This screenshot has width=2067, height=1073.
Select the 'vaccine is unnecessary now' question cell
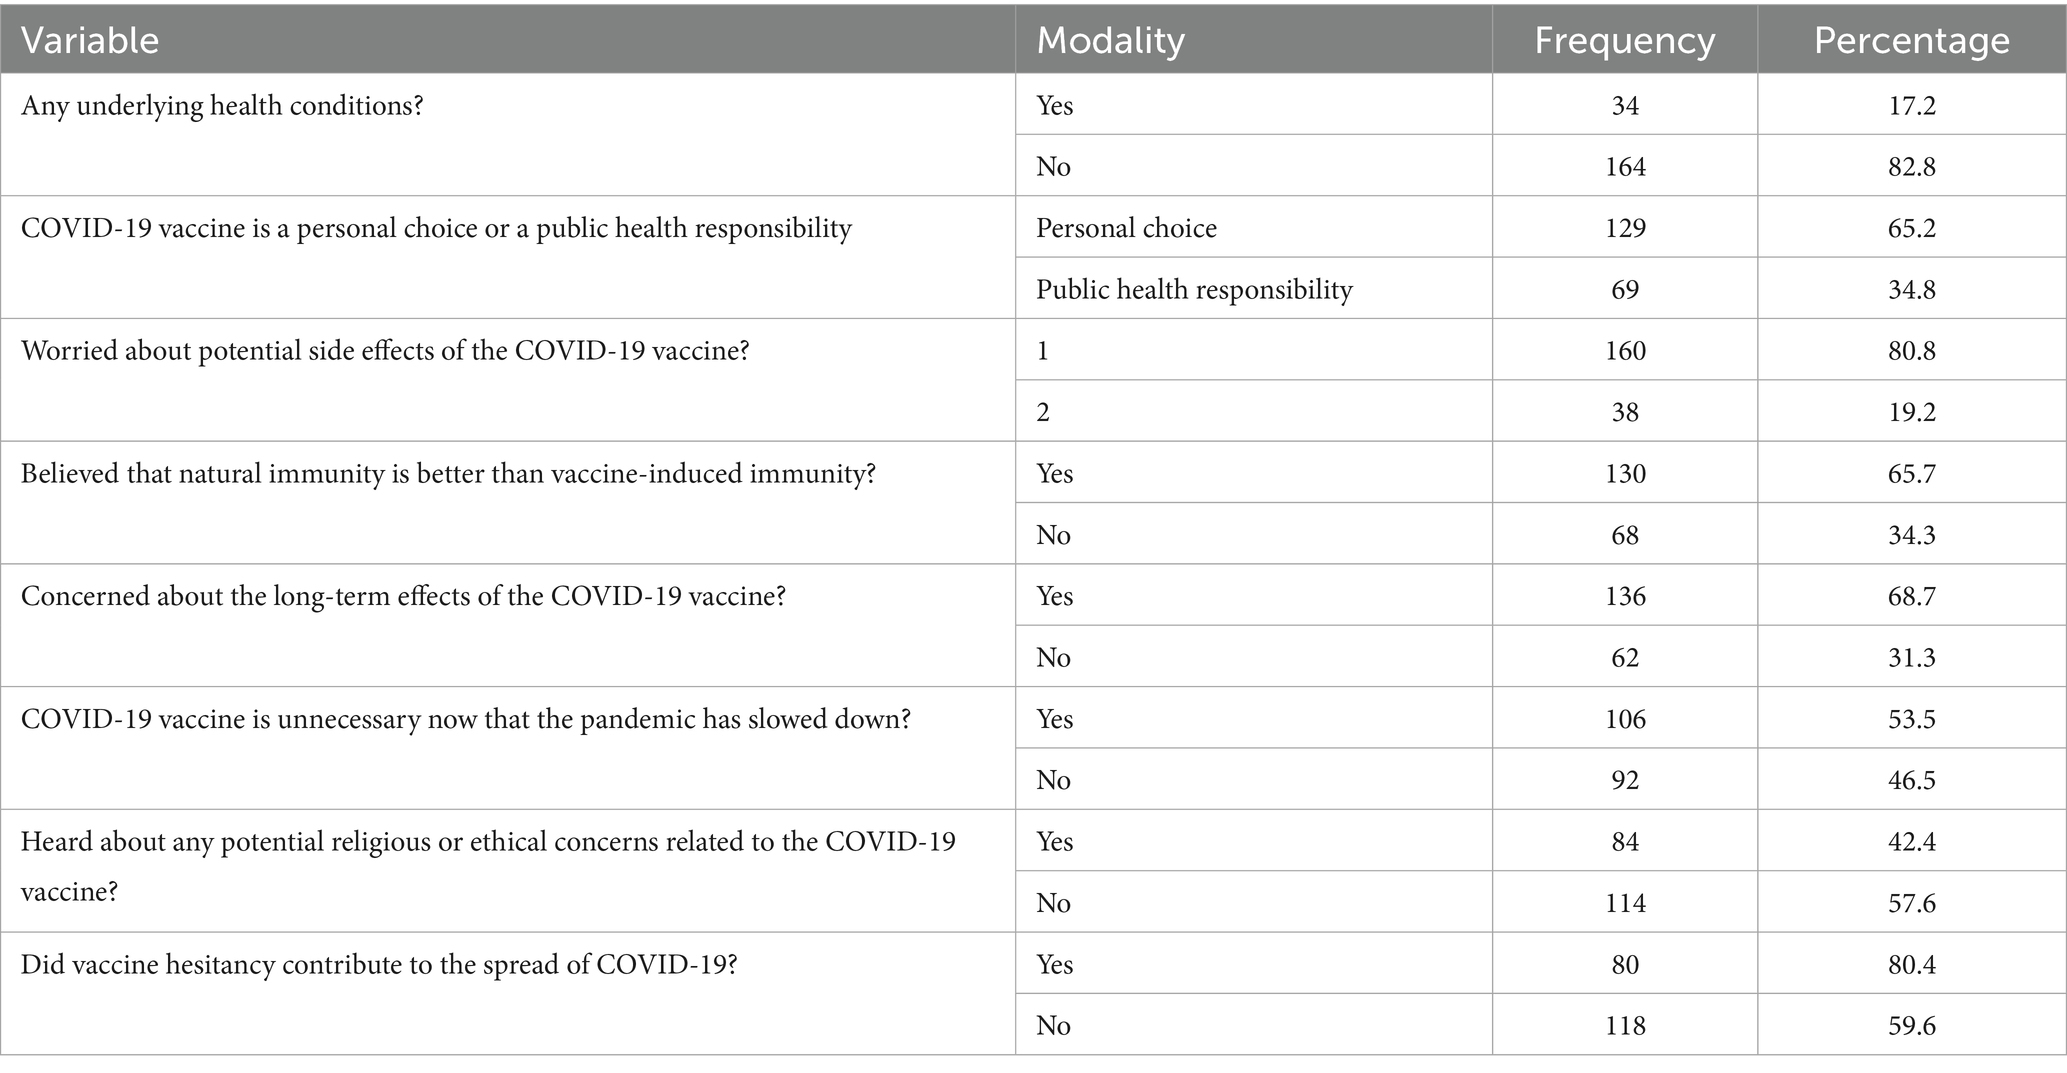[466, 719]
